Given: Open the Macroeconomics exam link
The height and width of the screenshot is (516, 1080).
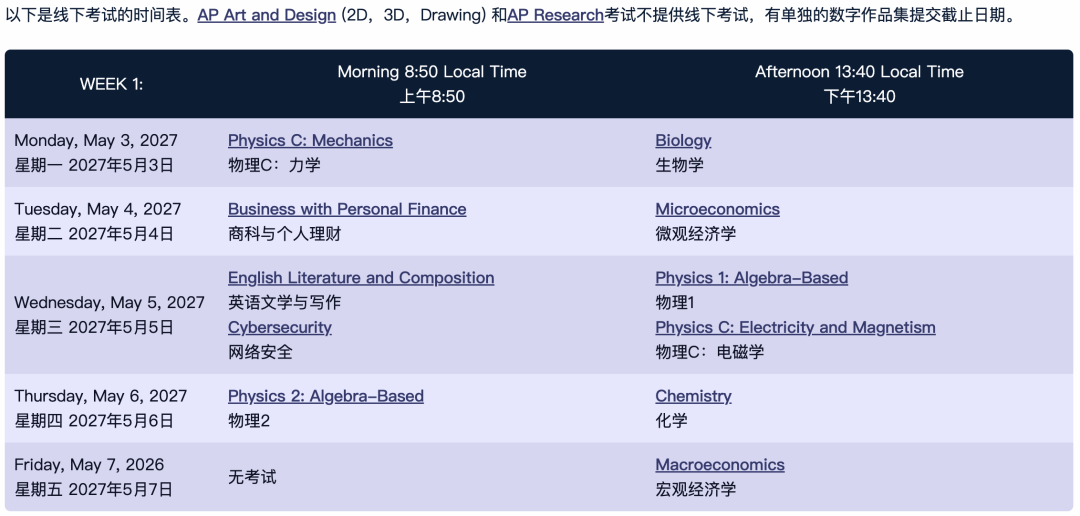Looking at the screenshot, I should pos(720,465).
